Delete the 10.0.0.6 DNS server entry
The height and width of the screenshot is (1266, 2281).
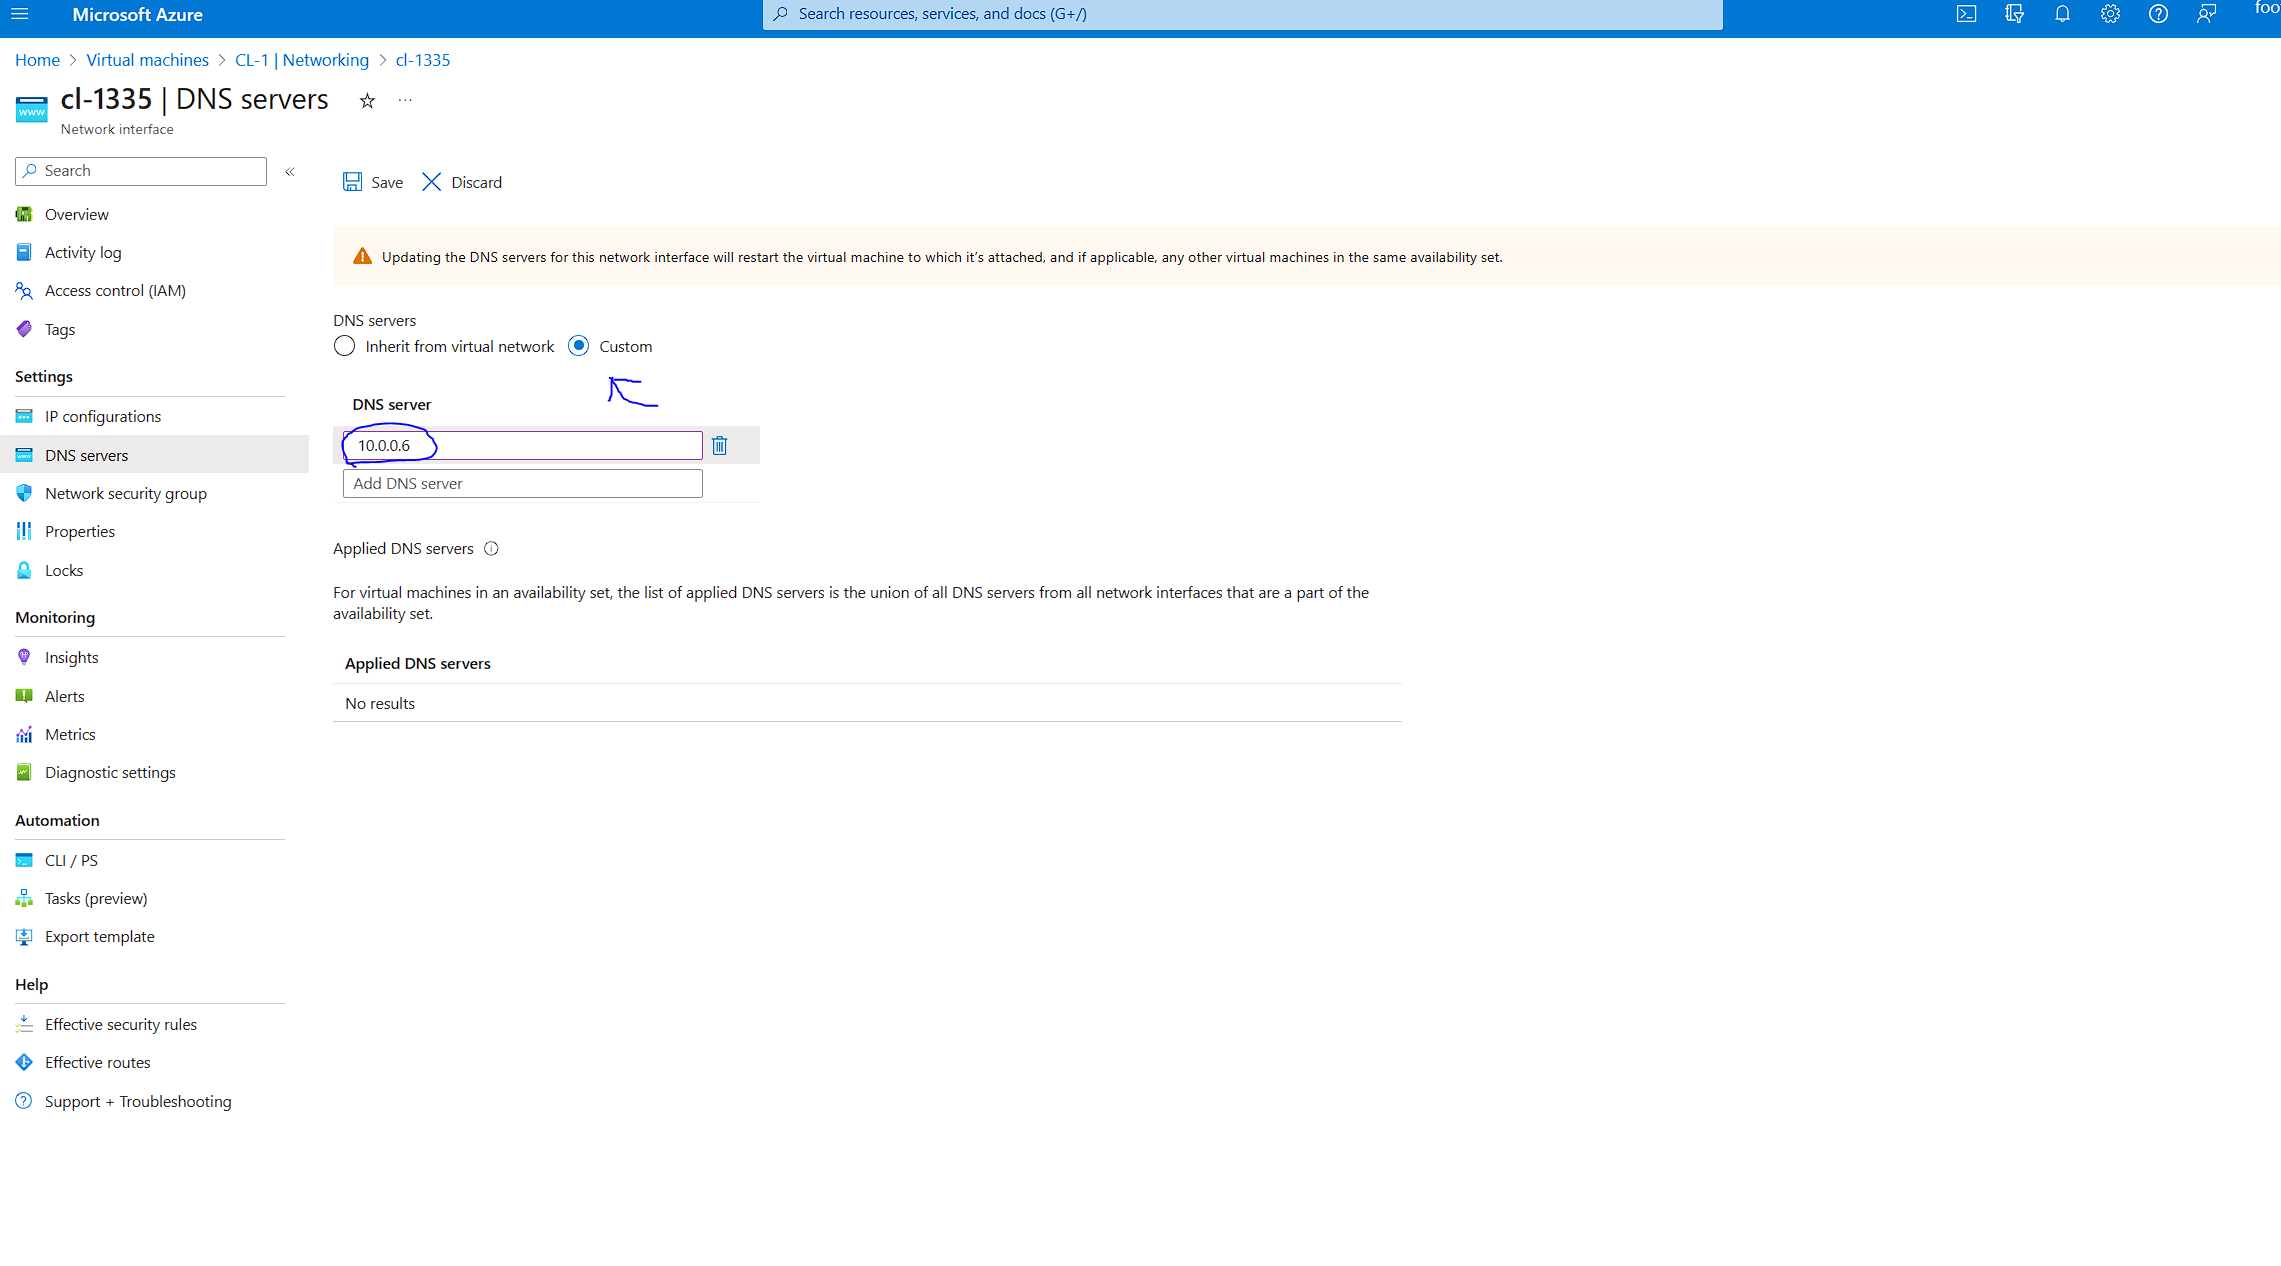[719, 445]
